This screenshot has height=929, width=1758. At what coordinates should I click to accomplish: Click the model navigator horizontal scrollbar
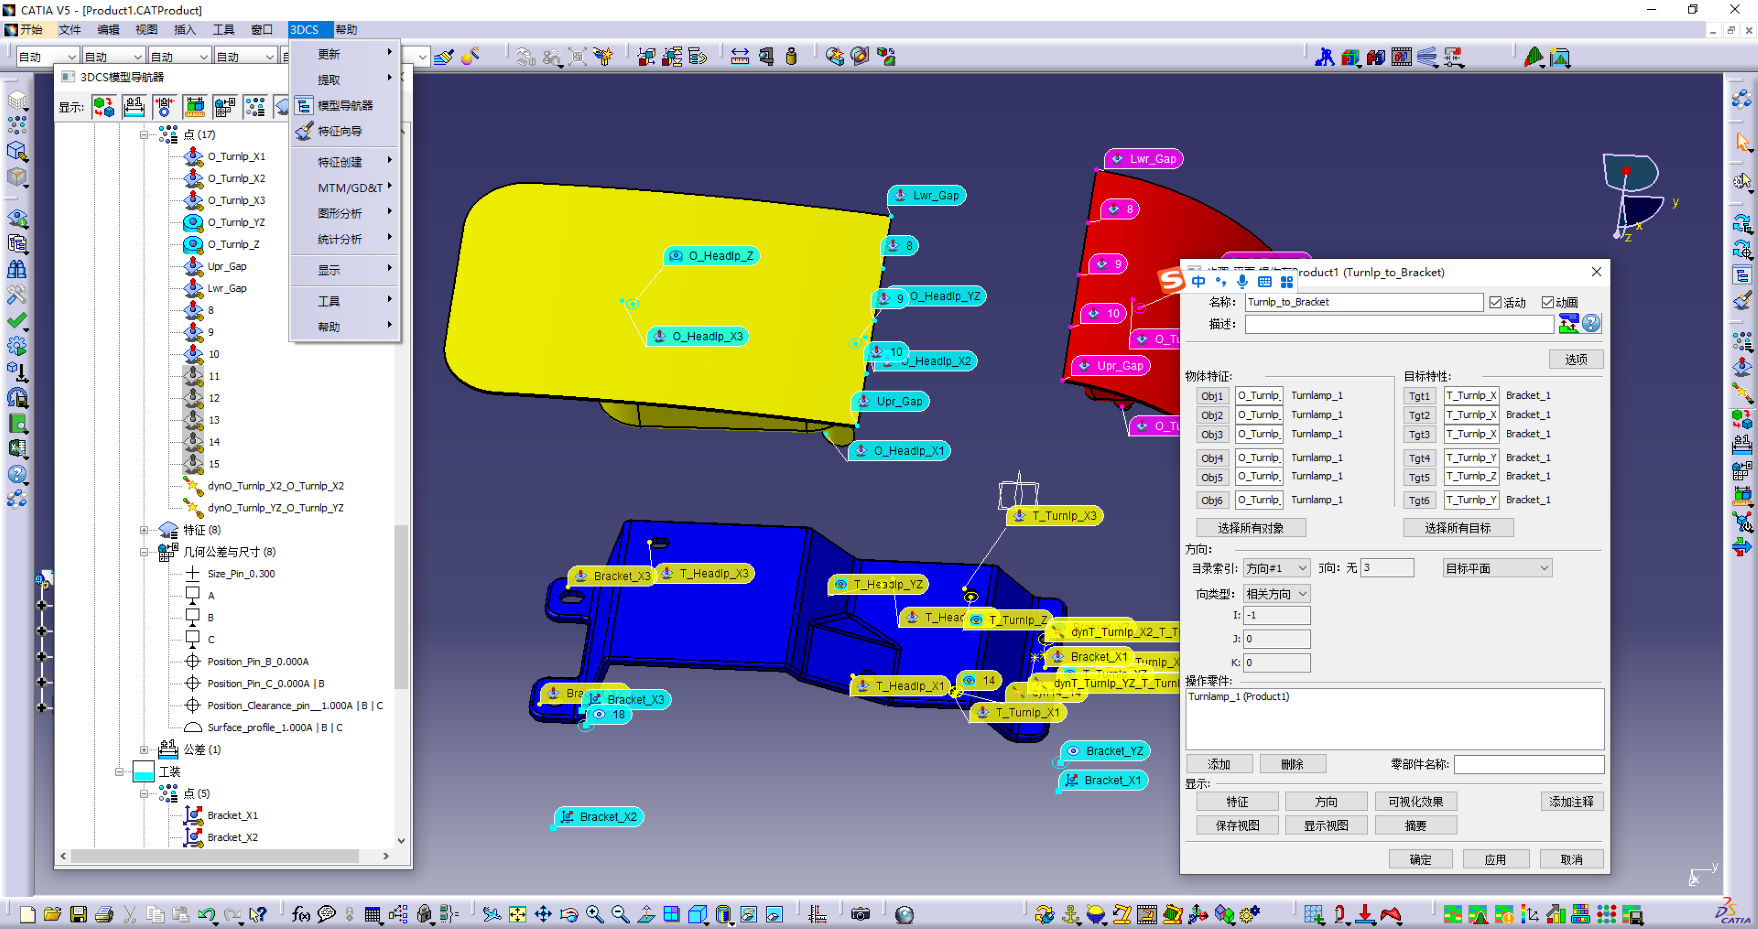coord(215,856)
